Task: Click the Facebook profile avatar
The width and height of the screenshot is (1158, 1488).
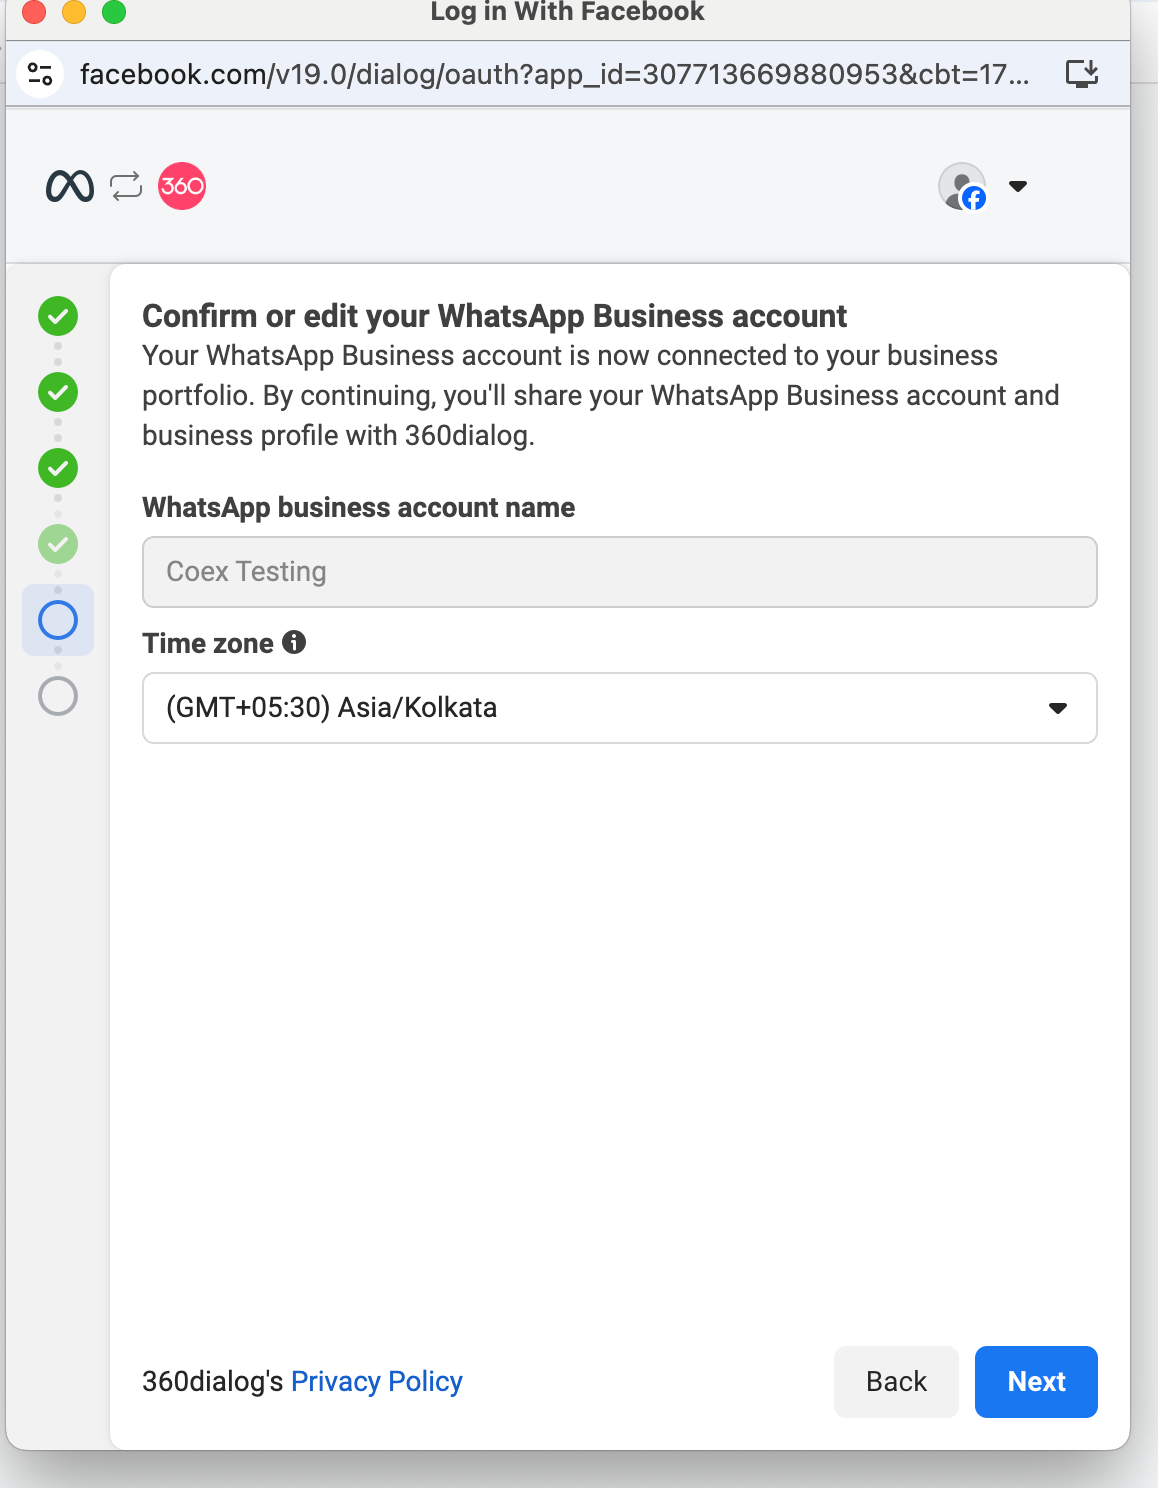Action: [962, 186]
